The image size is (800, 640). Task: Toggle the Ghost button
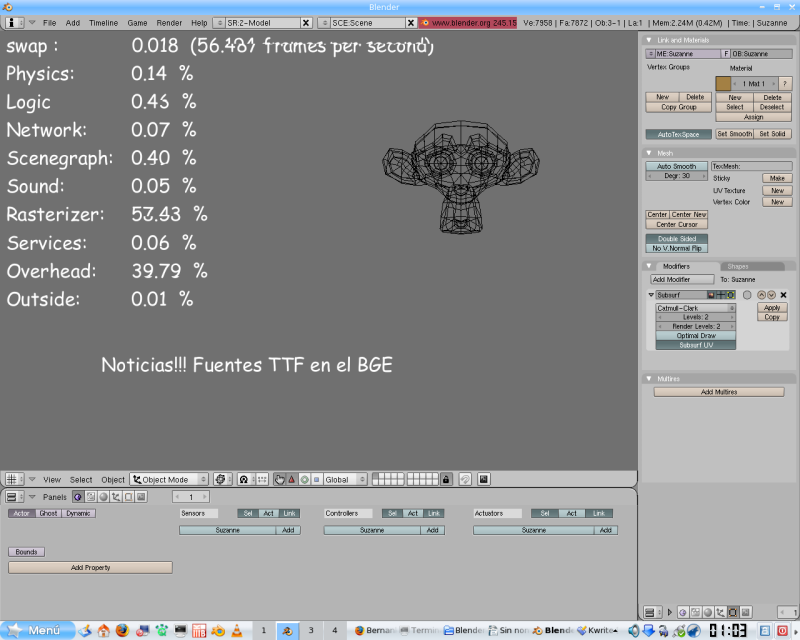tap(48, 513)
